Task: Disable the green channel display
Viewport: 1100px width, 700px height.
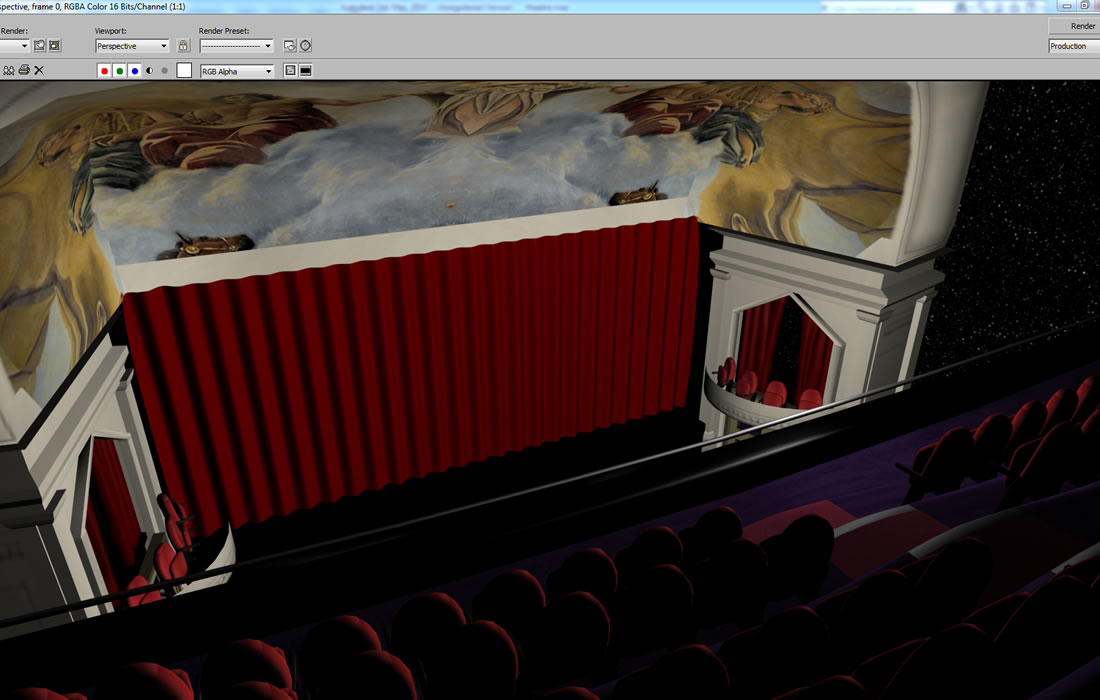Action: pyautogui.click(x=119, y=71)
